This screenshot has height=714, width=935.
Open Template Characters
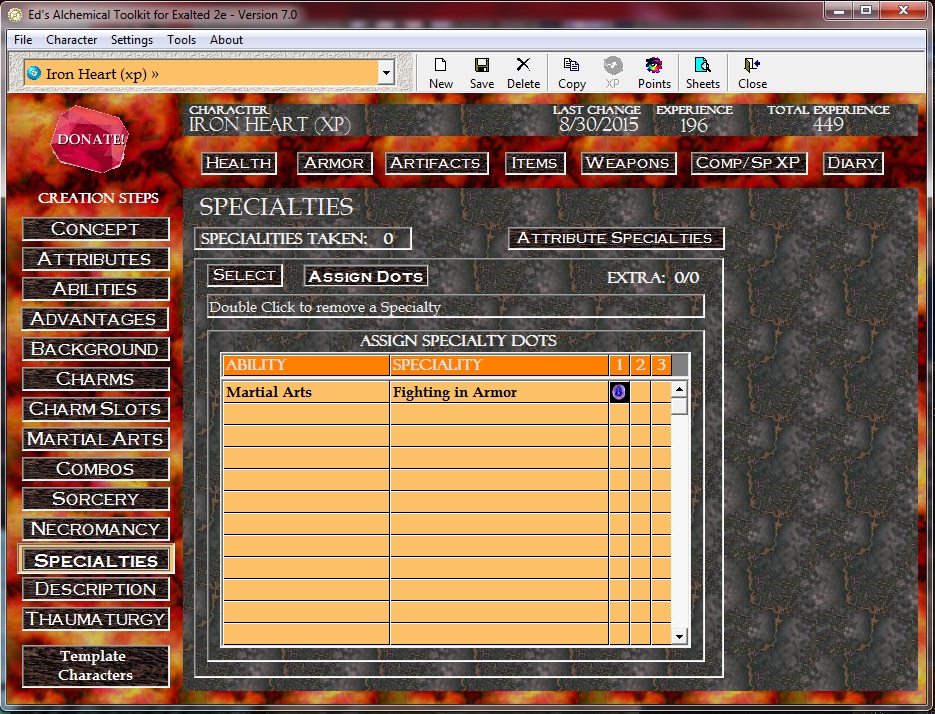pos(95,666)
